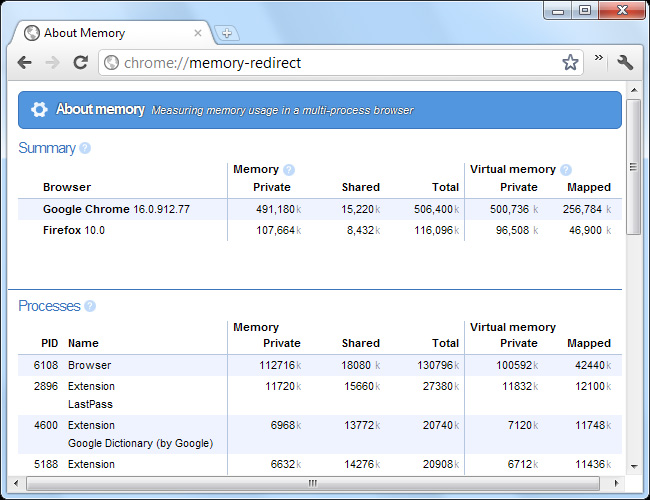Open the help icon next to Summary

pyautogui.click(x=85, y=148)
